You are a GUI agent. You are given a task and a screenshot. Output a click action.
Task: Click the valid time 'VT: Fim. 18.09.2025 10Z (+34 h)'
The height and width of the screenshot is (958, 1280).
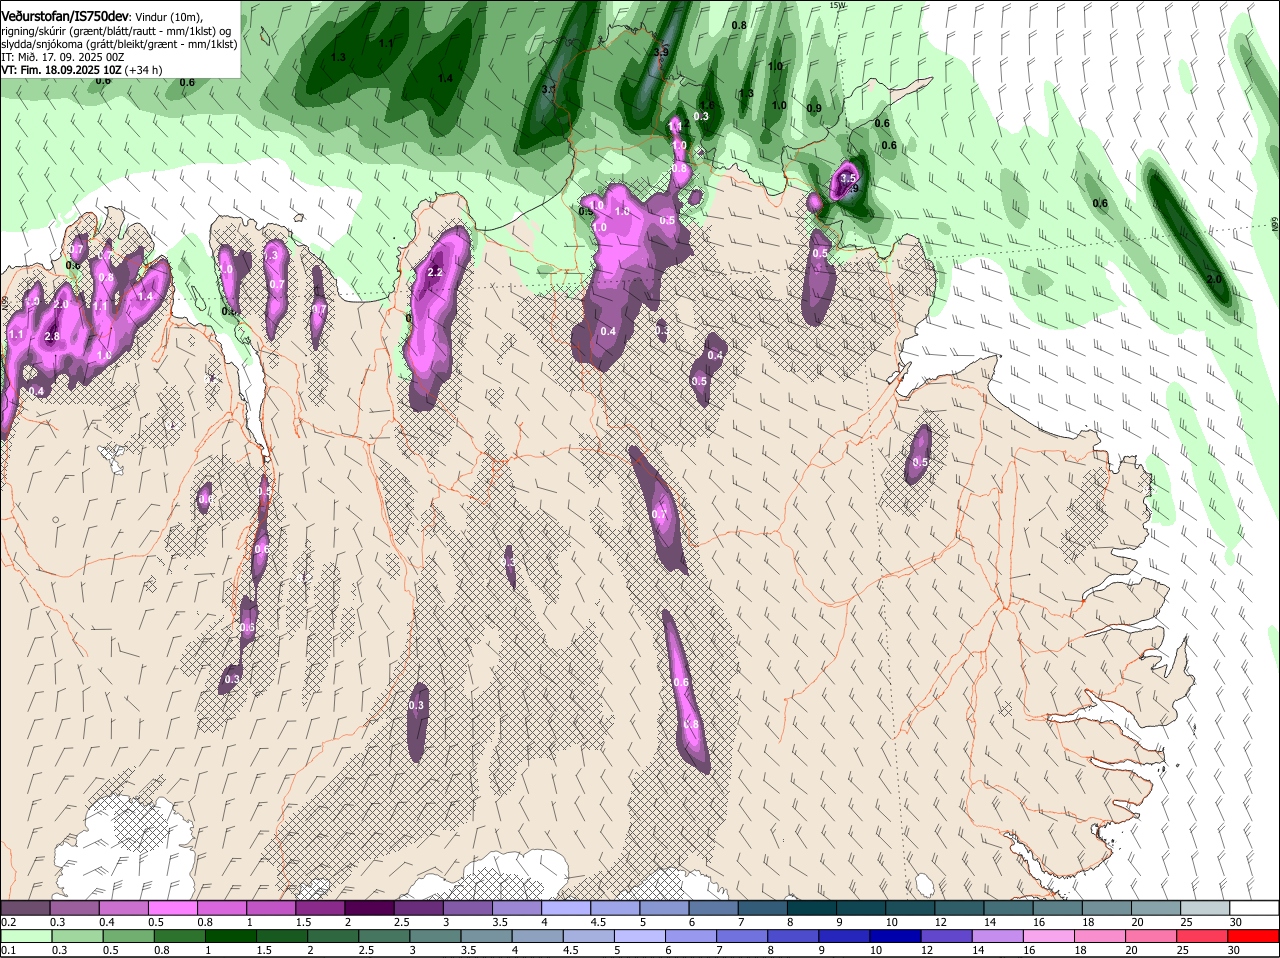[82, 70]
